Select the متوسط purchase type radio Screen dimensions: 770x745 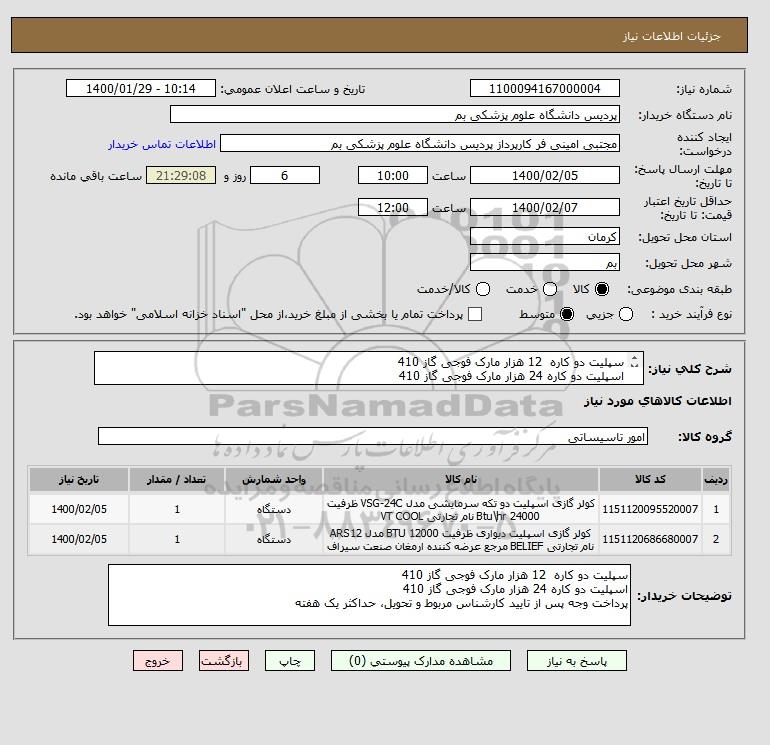(x=567, y=314)
